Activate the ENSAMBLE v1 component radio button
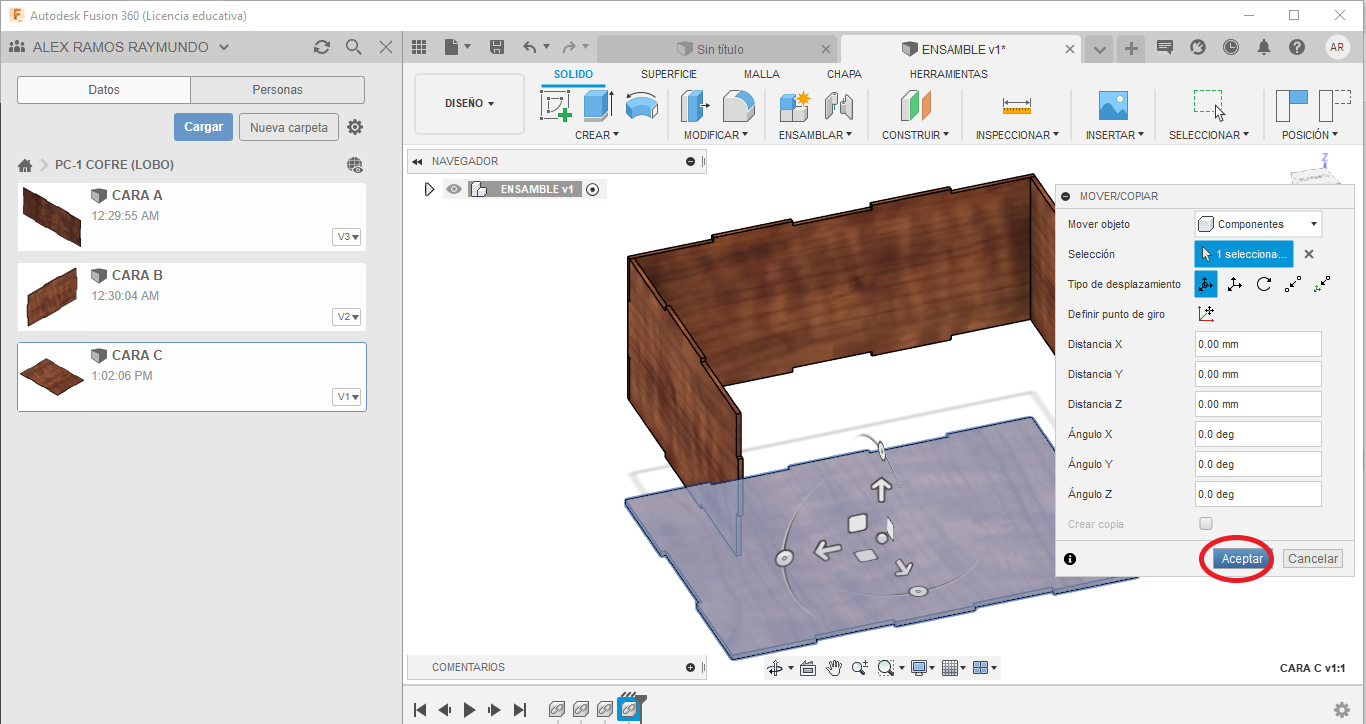The width and height of the screenshot is (1366, 724). pyautogui.click(x=593, y=189)
